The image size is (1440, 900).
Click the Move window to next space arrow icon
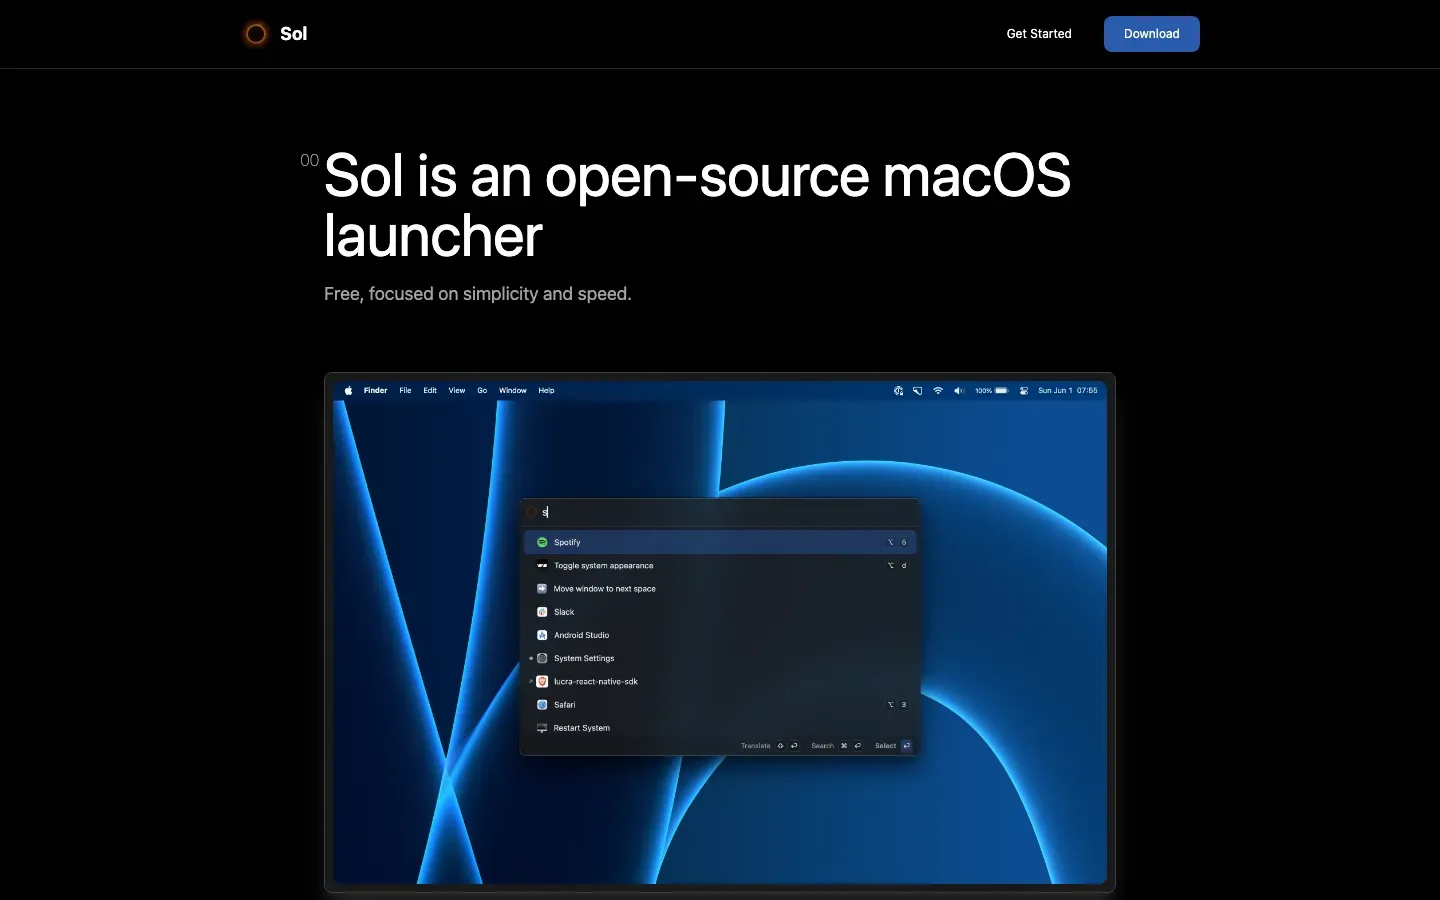tap(542, 589)
